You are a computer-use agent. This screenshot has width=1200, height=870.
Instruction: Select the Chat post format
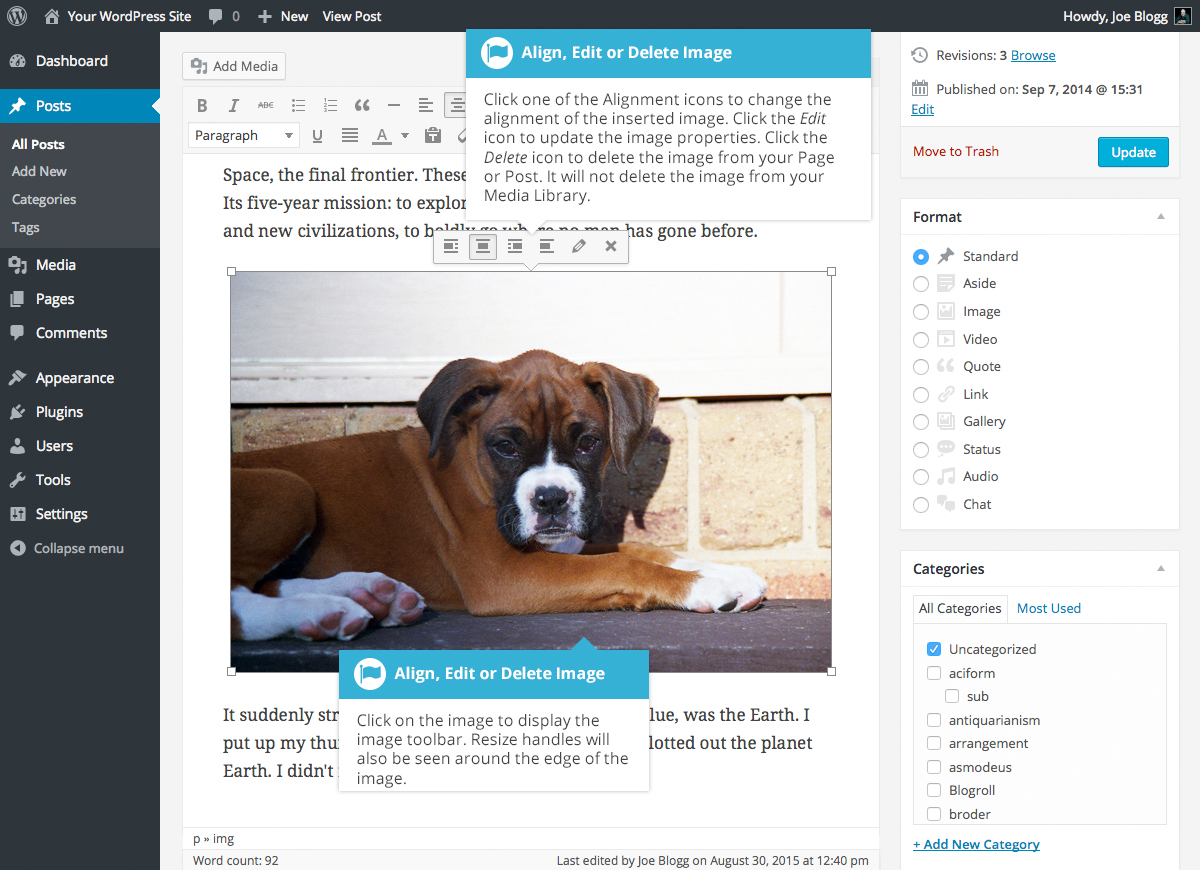coord(921,505)
